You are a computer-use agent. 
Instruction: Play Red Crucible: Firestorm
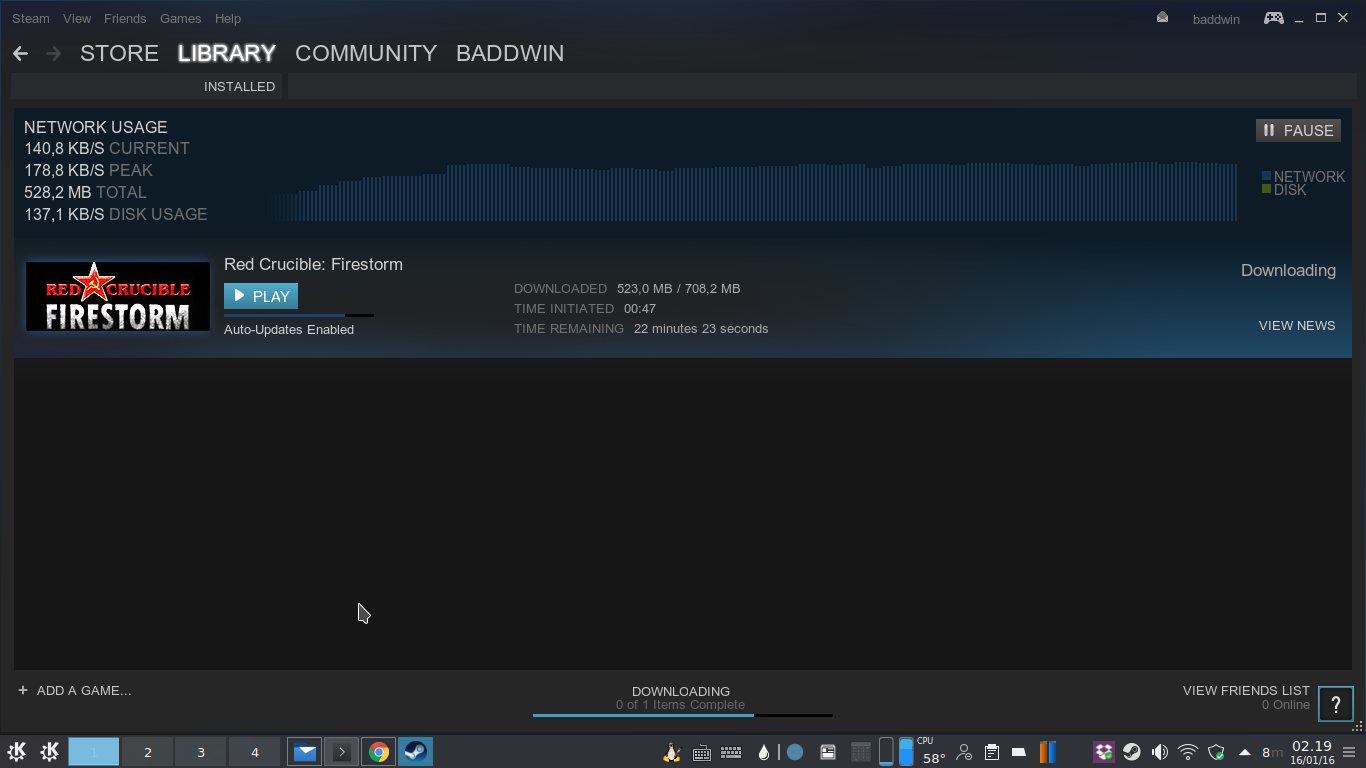coord(261,296)
